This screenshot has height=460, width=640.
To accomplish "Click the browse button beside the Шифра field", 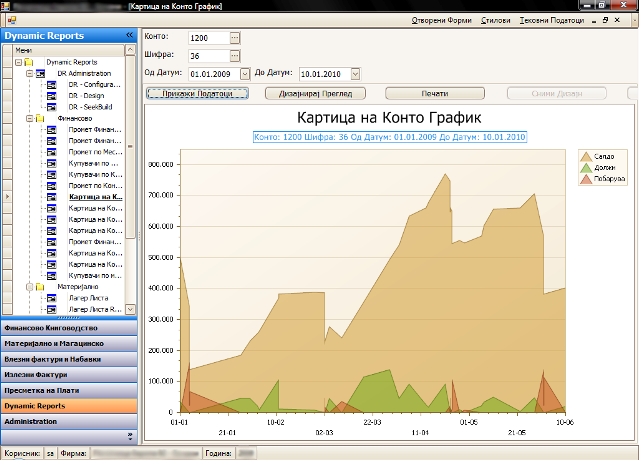I will [235, 56].
